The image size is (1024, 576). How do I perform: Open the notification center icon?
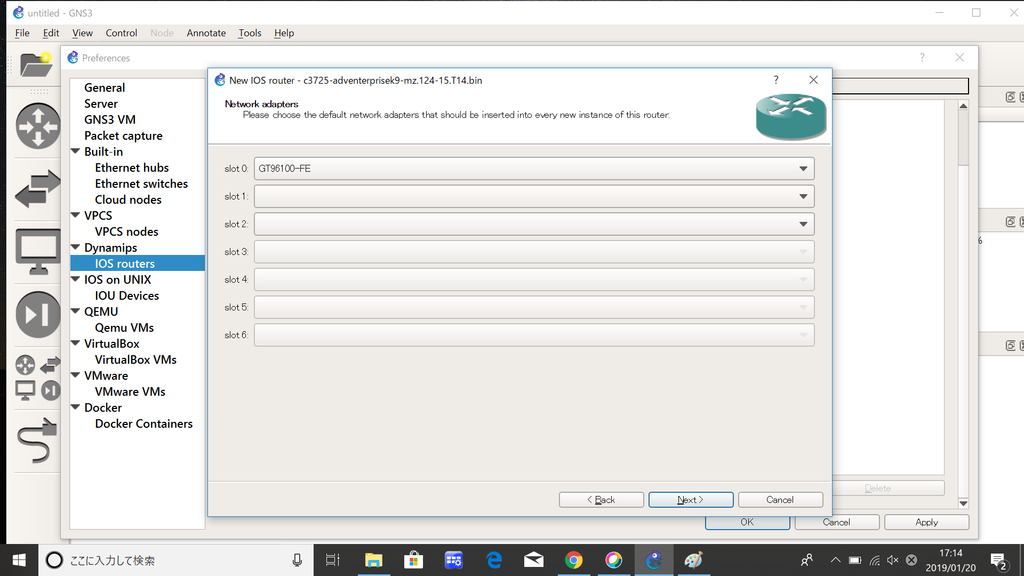point(999,560)
